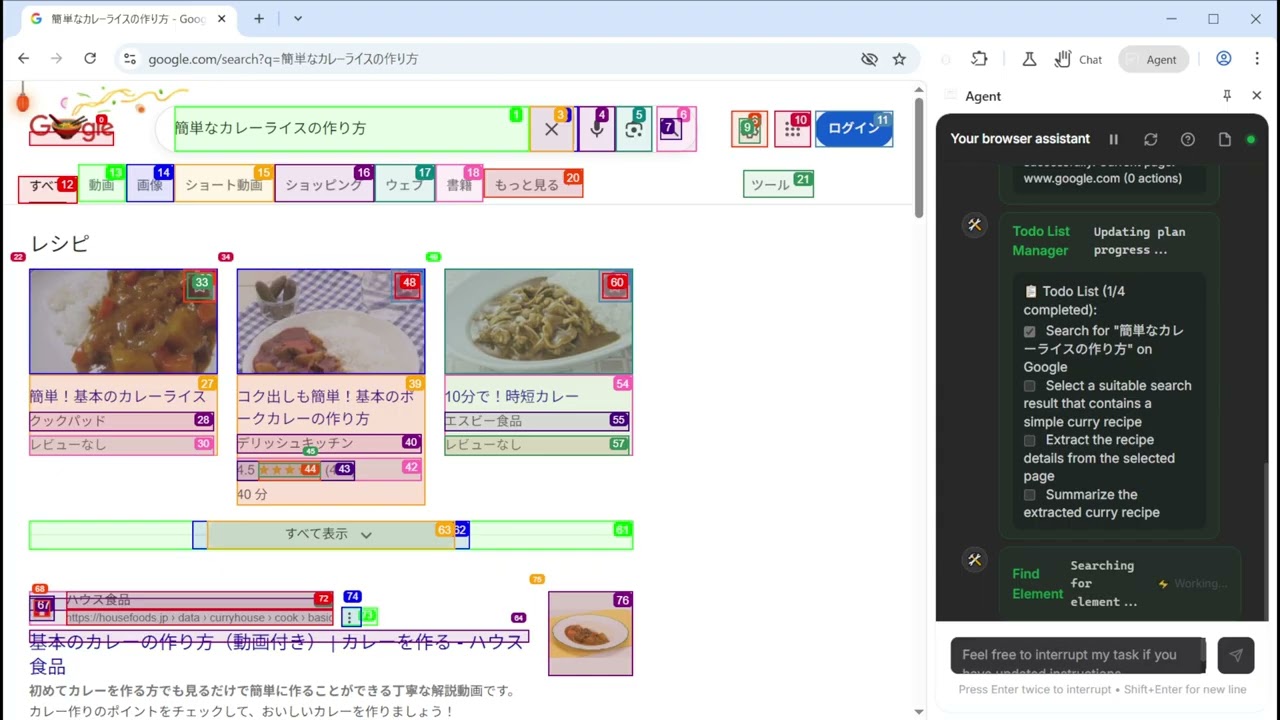The height and width of the screenshot is (720, 1280).
Task: Open the three-dot menu beside ハウス食品 result
Action: [351, 617]
